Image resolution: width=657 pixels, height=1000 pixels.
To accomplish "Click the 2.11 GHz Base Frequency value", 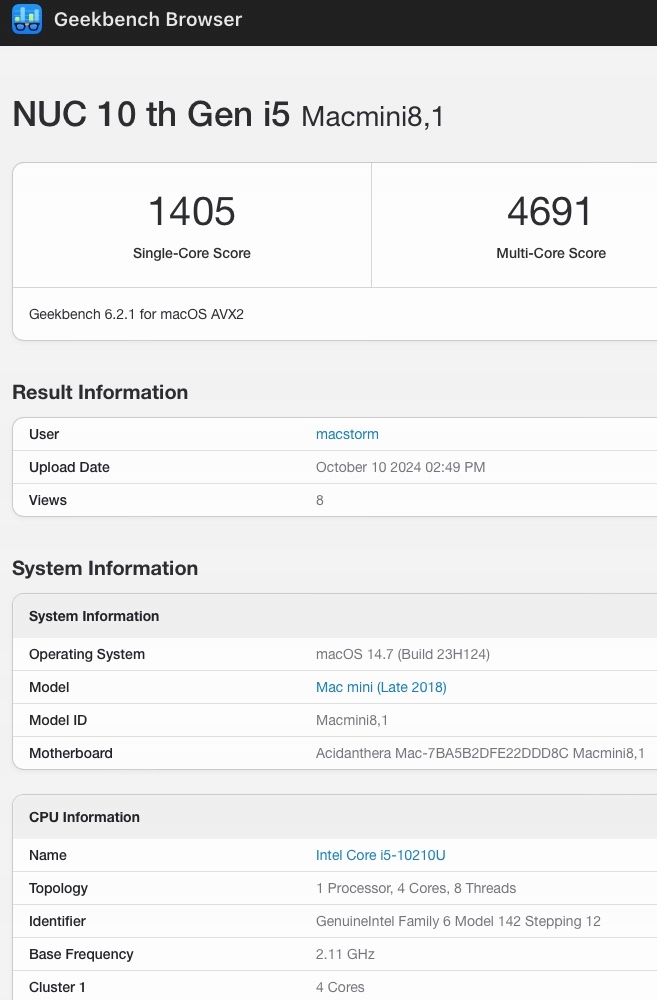I will pyautogui.click(x=345, y=954).
